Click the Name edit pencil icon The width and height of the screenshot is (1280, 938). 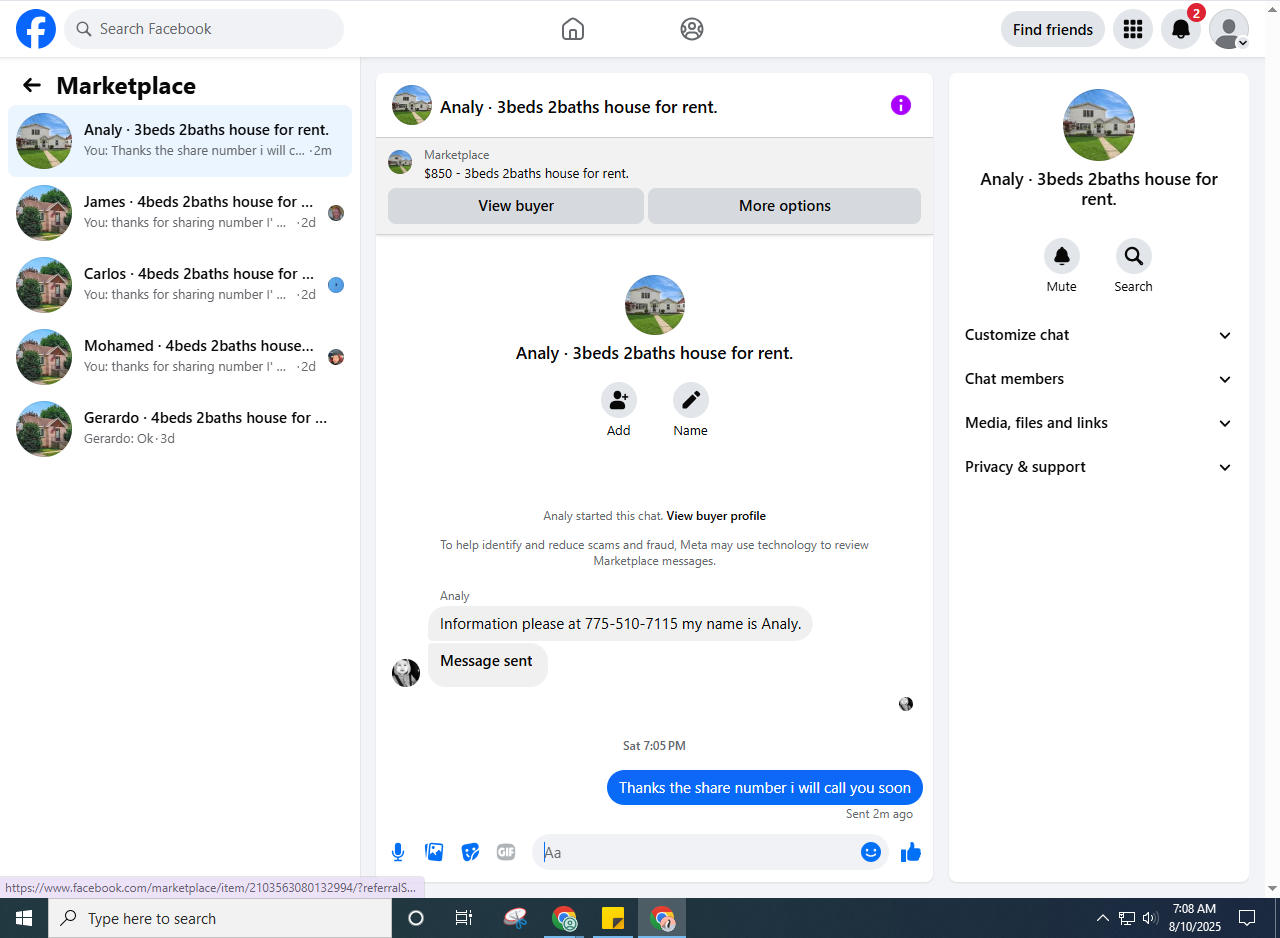(691, 400)
